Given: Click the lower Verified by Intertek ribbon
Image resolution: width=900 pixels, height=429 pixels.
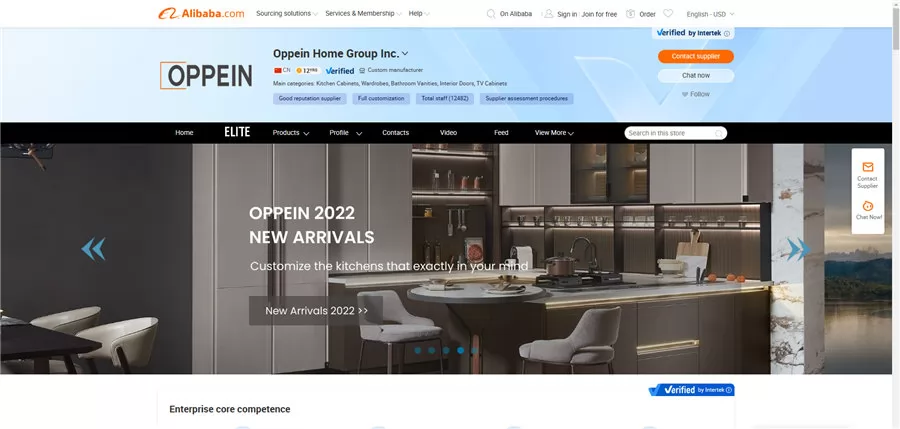Looking at the screenshot, I should point(691,390).
